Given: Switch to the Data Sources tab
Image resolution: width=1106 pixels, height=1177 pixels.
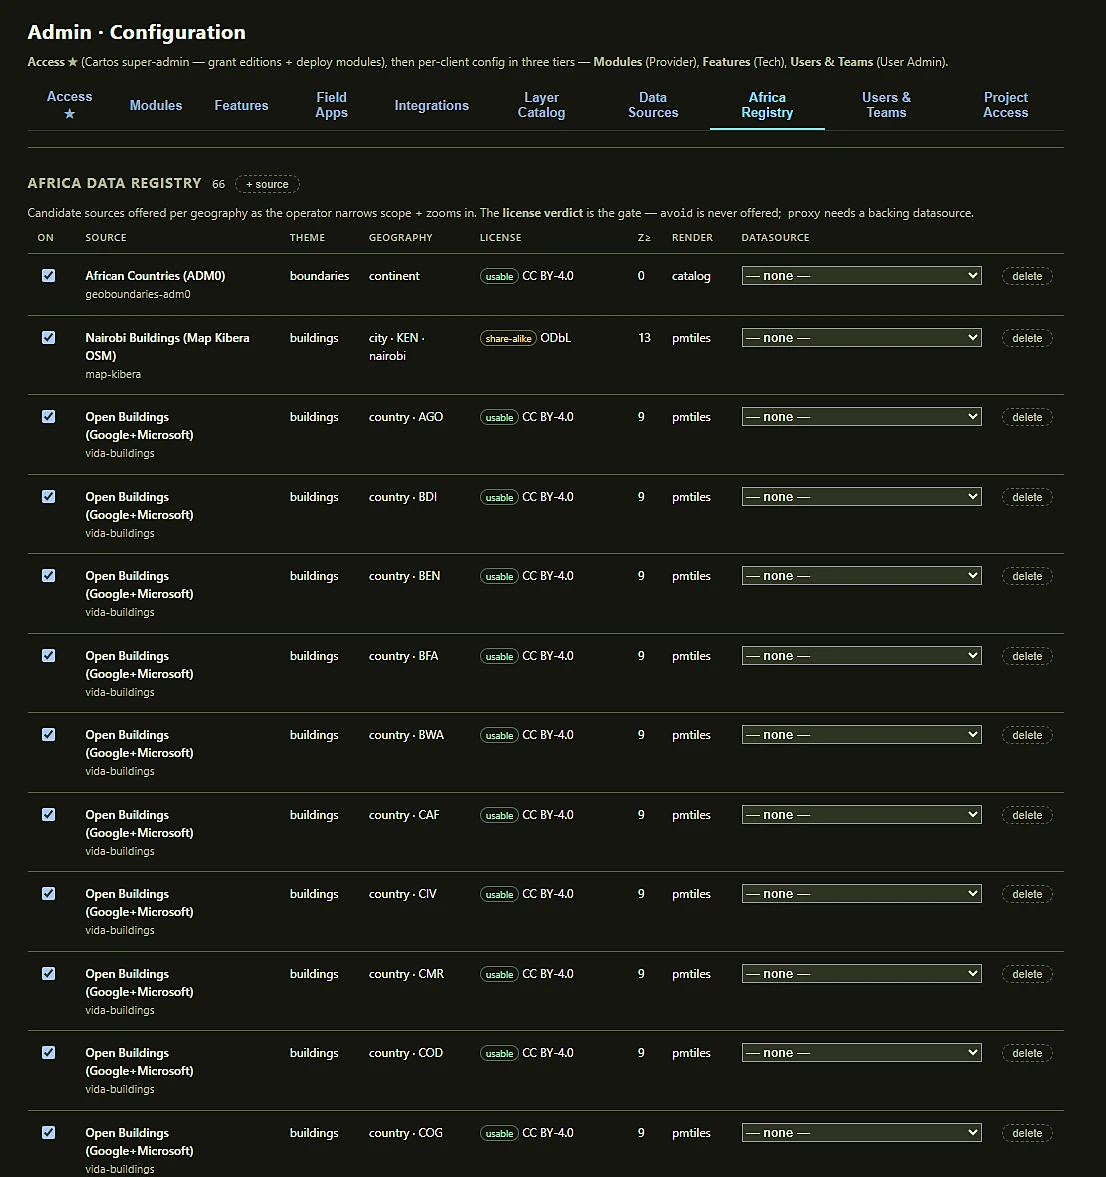Looking at the screenshot, I should [x=653, y=105].
